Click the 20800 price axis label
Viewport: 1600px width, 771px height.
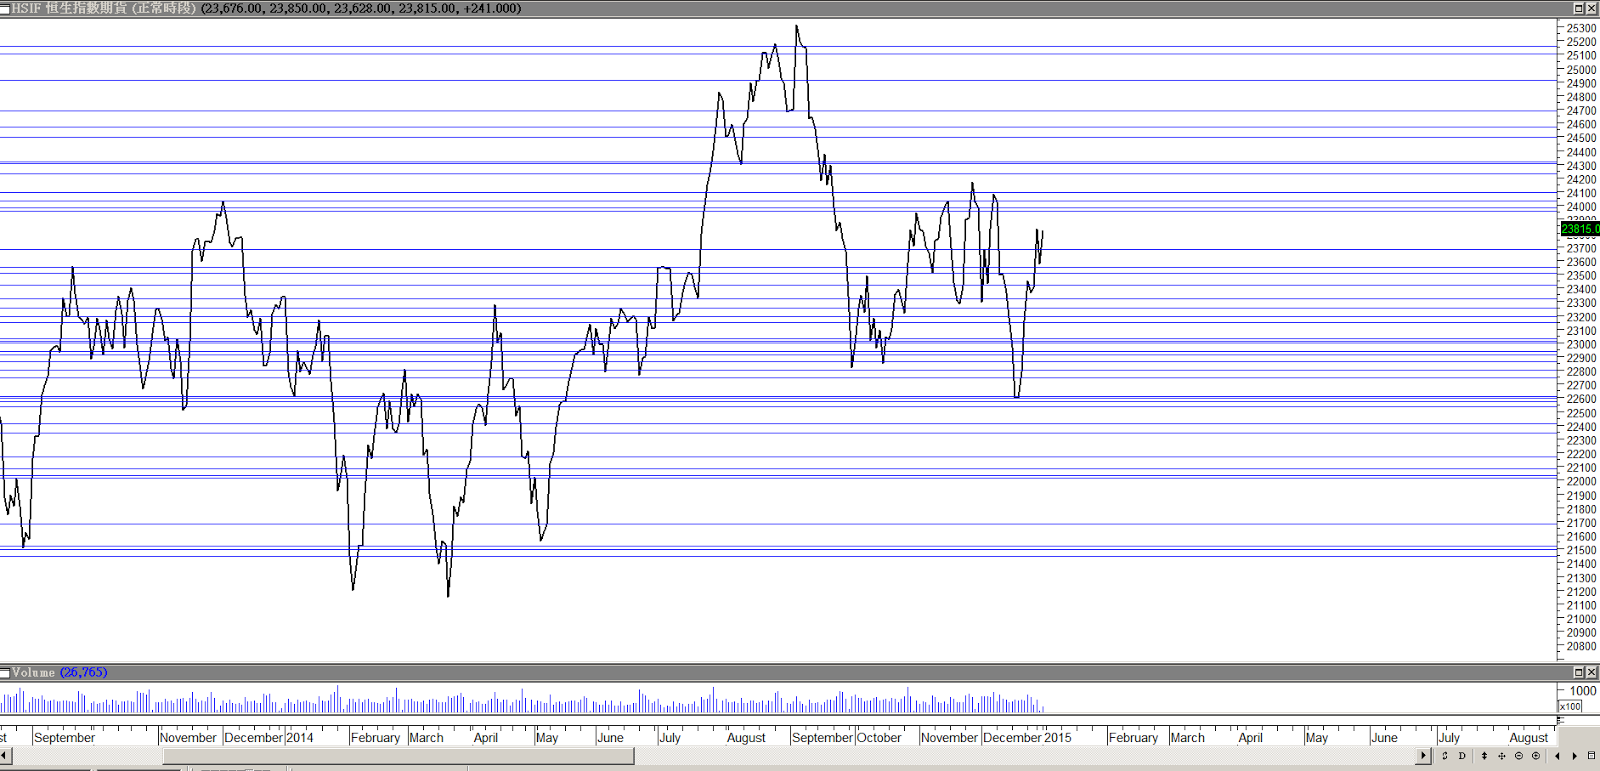[1581, 647]
